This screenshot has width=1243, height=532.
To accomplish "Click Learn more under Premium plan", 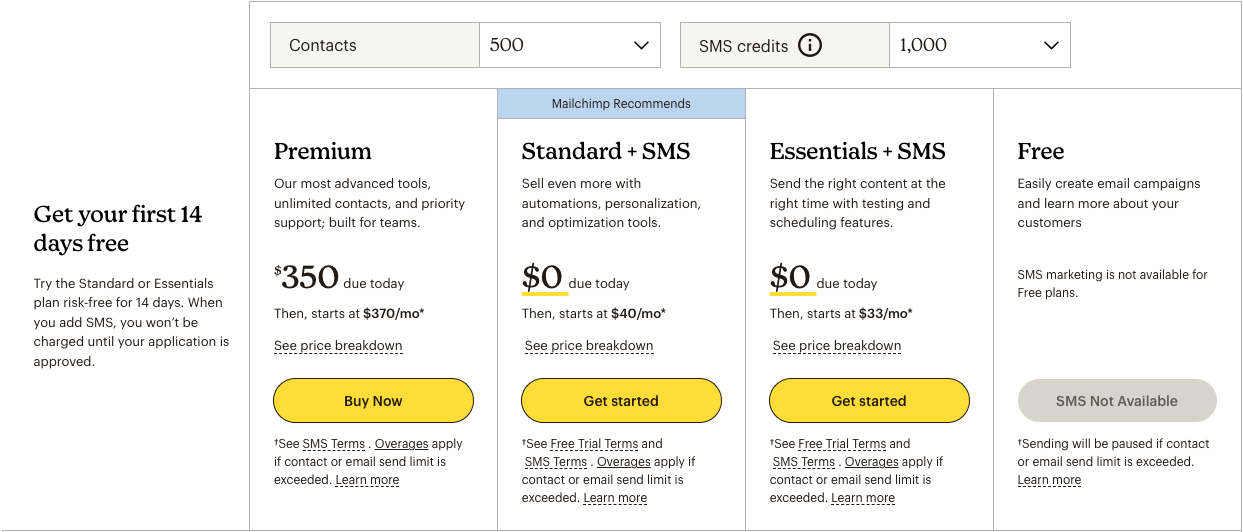I will 367,480.
